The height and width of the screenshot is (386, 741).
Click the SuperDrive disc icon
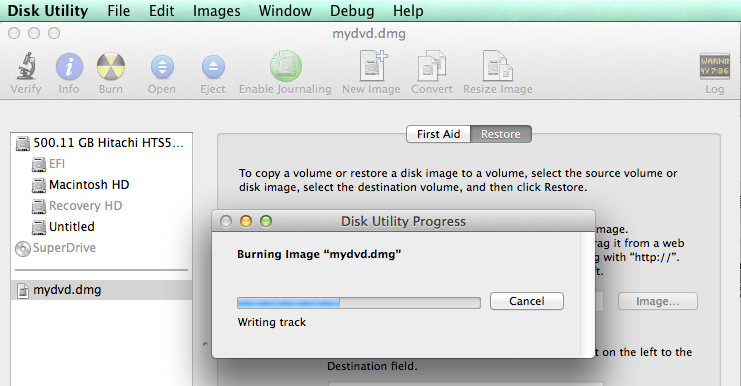(23, 249)
